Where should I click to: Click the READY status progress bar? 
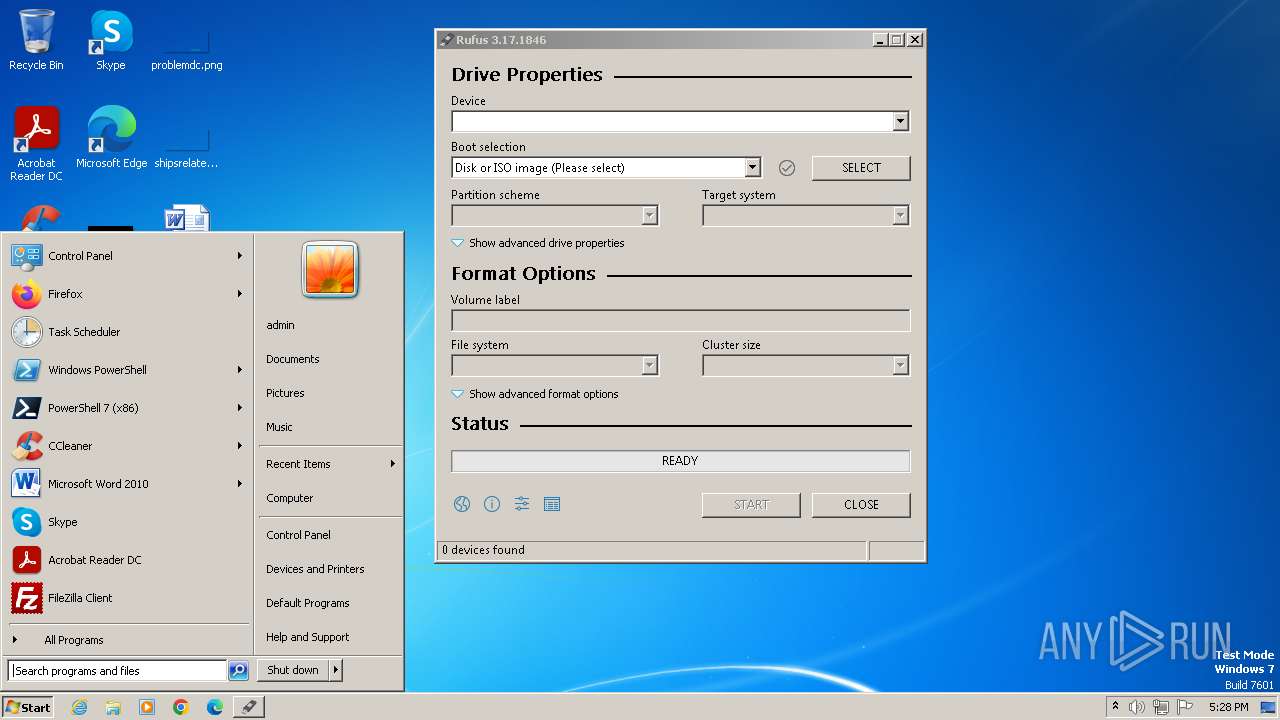point(680,461)
